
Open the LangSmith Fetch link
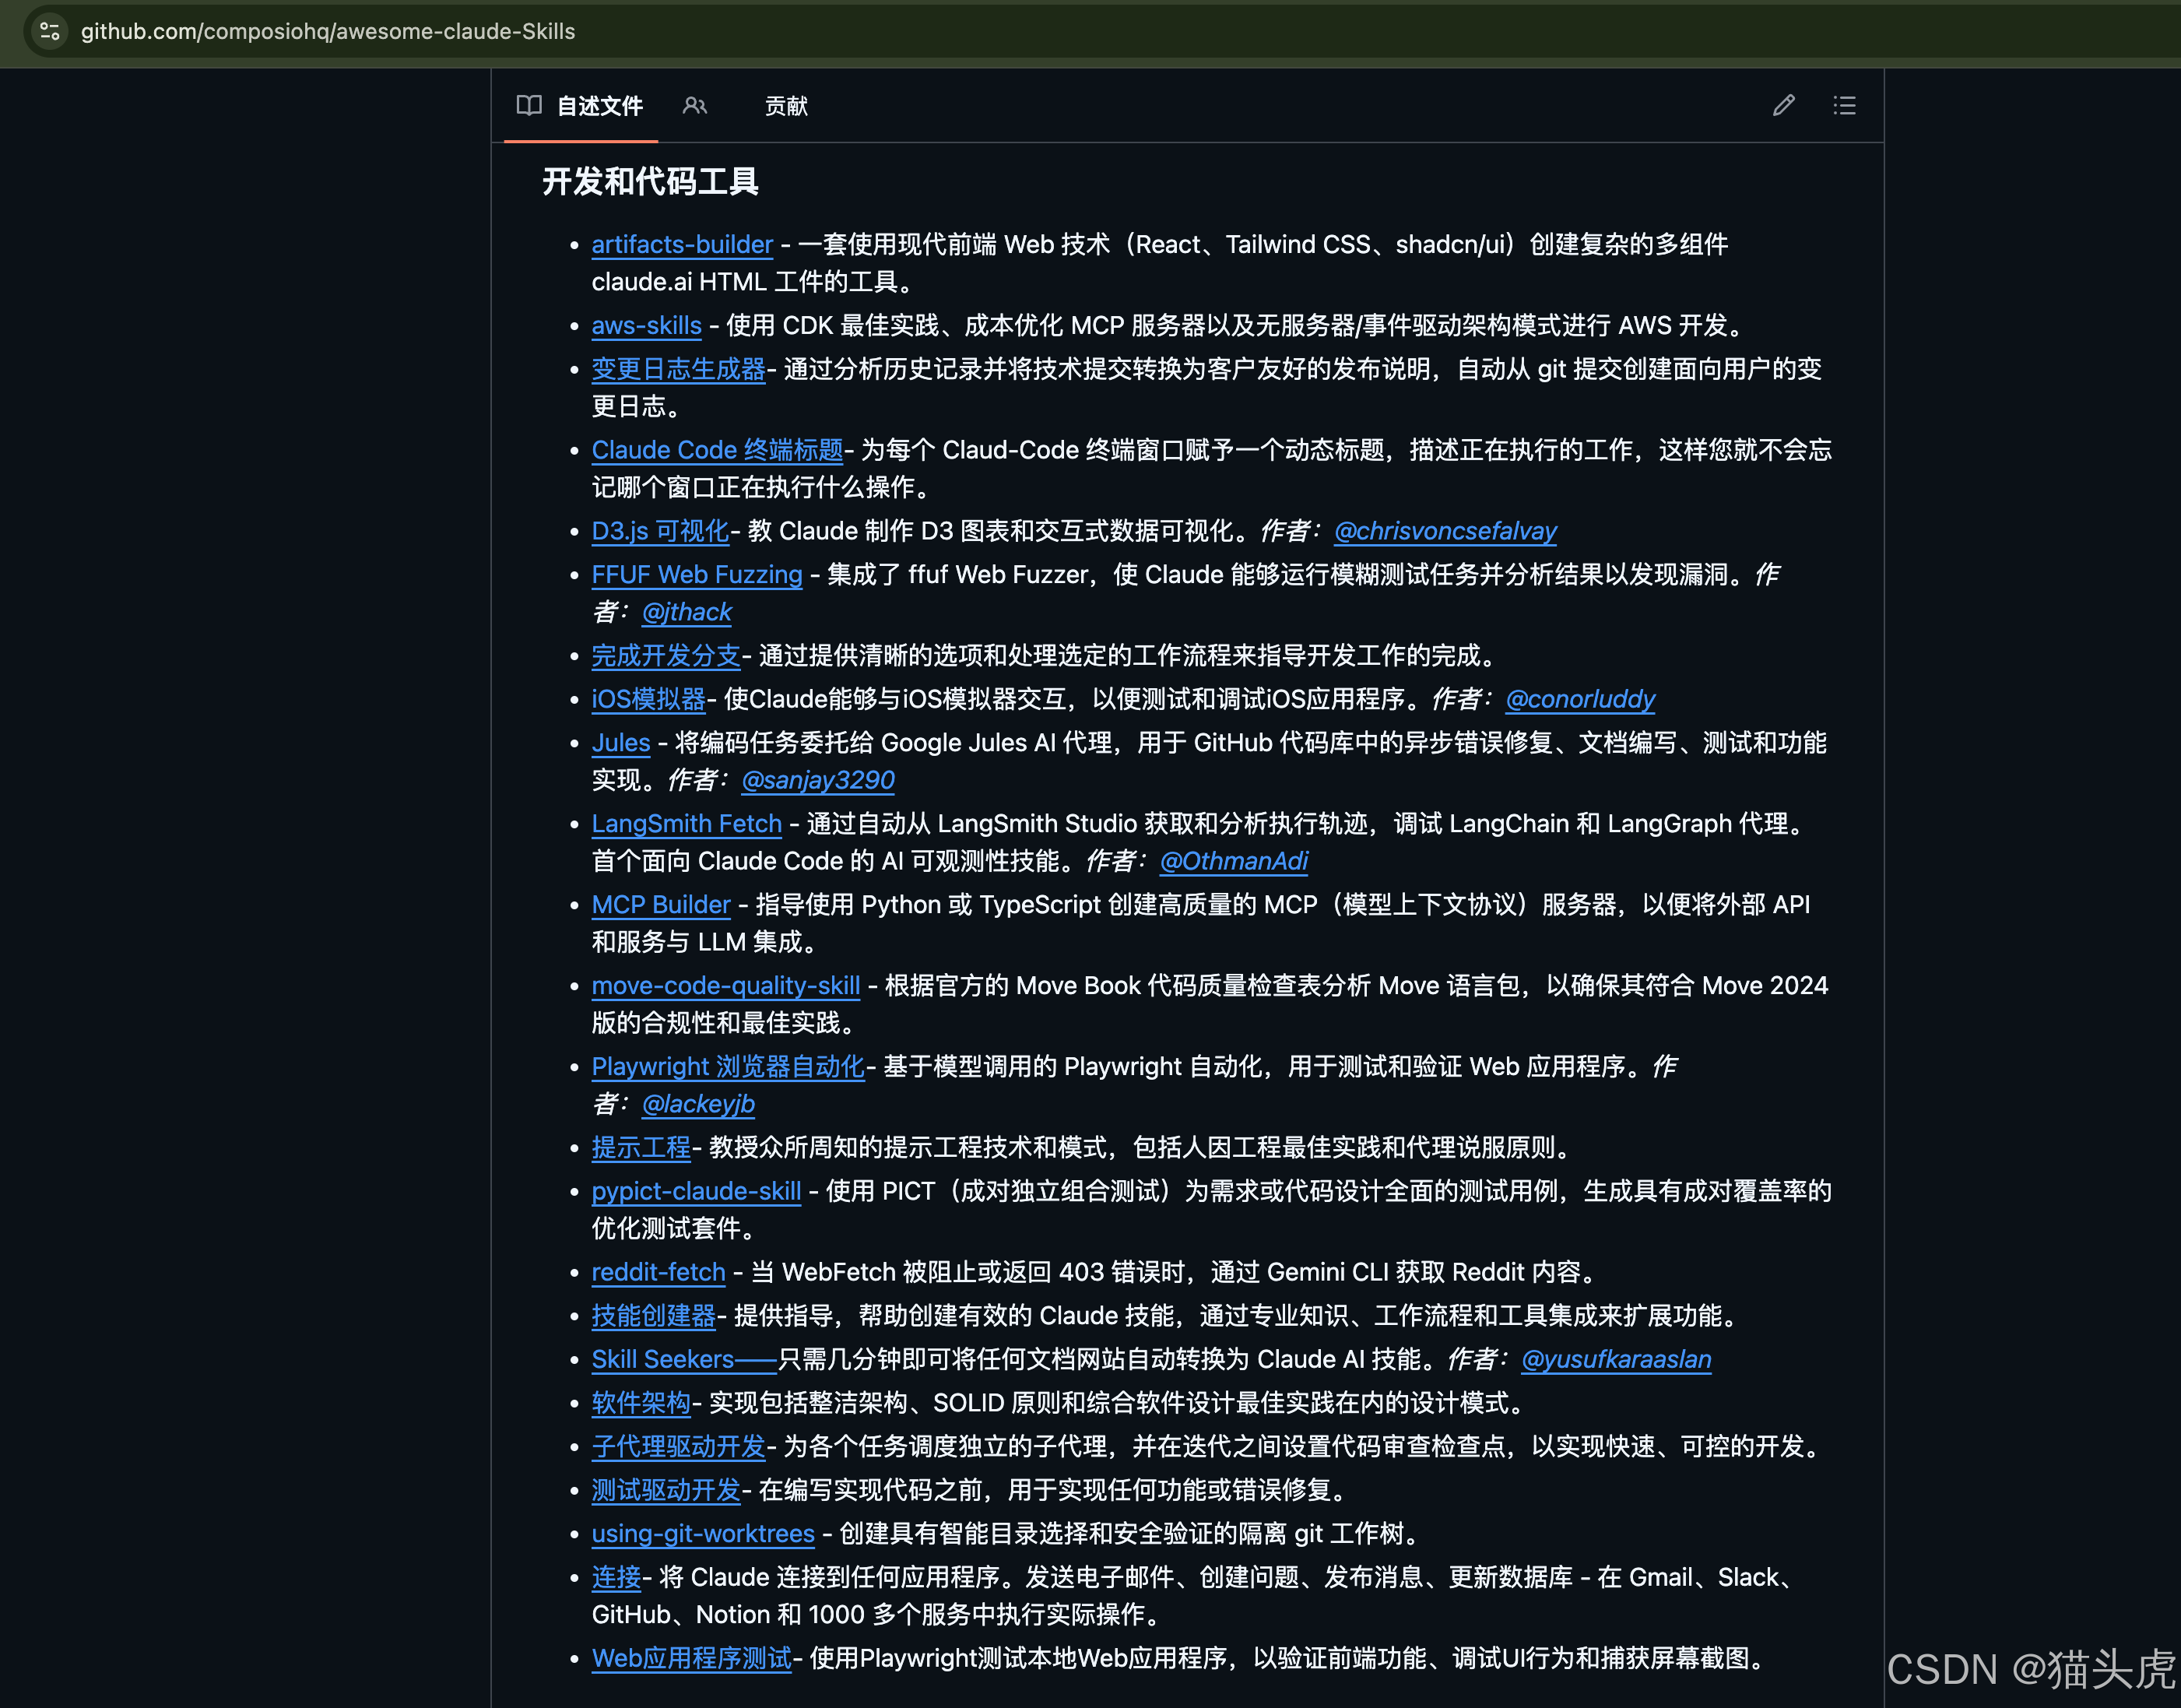pyautogui.click(x=686, y=823)
